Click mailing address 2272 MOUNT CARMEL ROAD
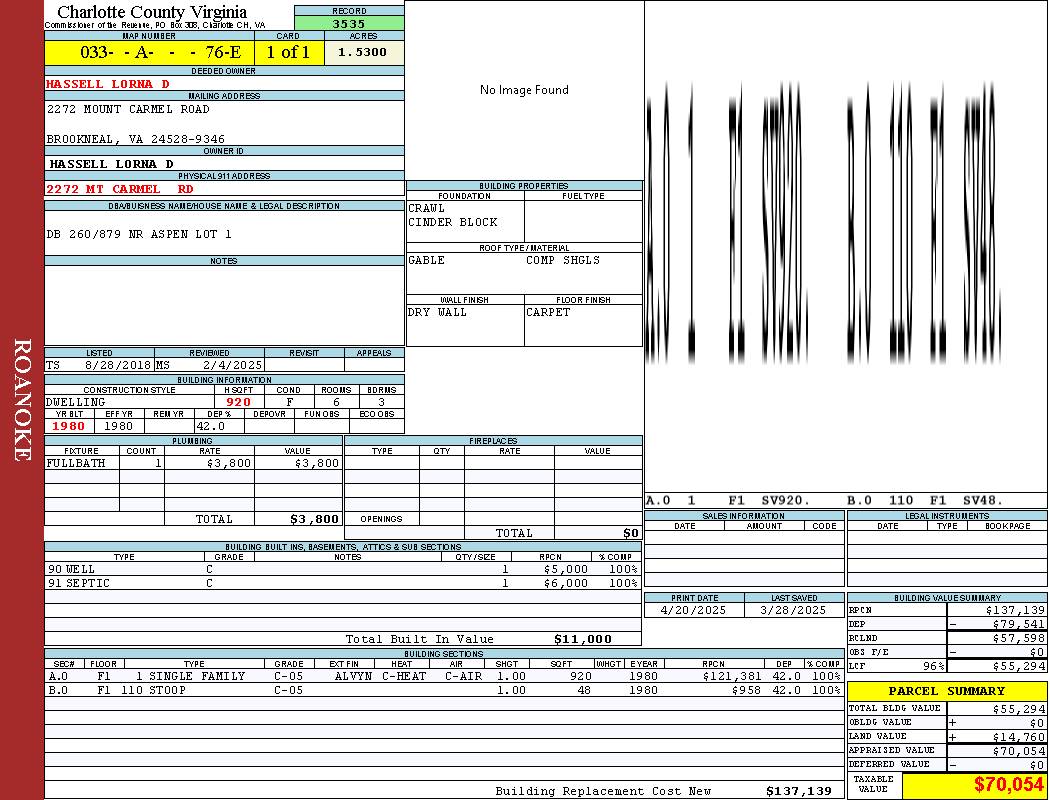Screen dimensions: 1050x800 point(128,108)
